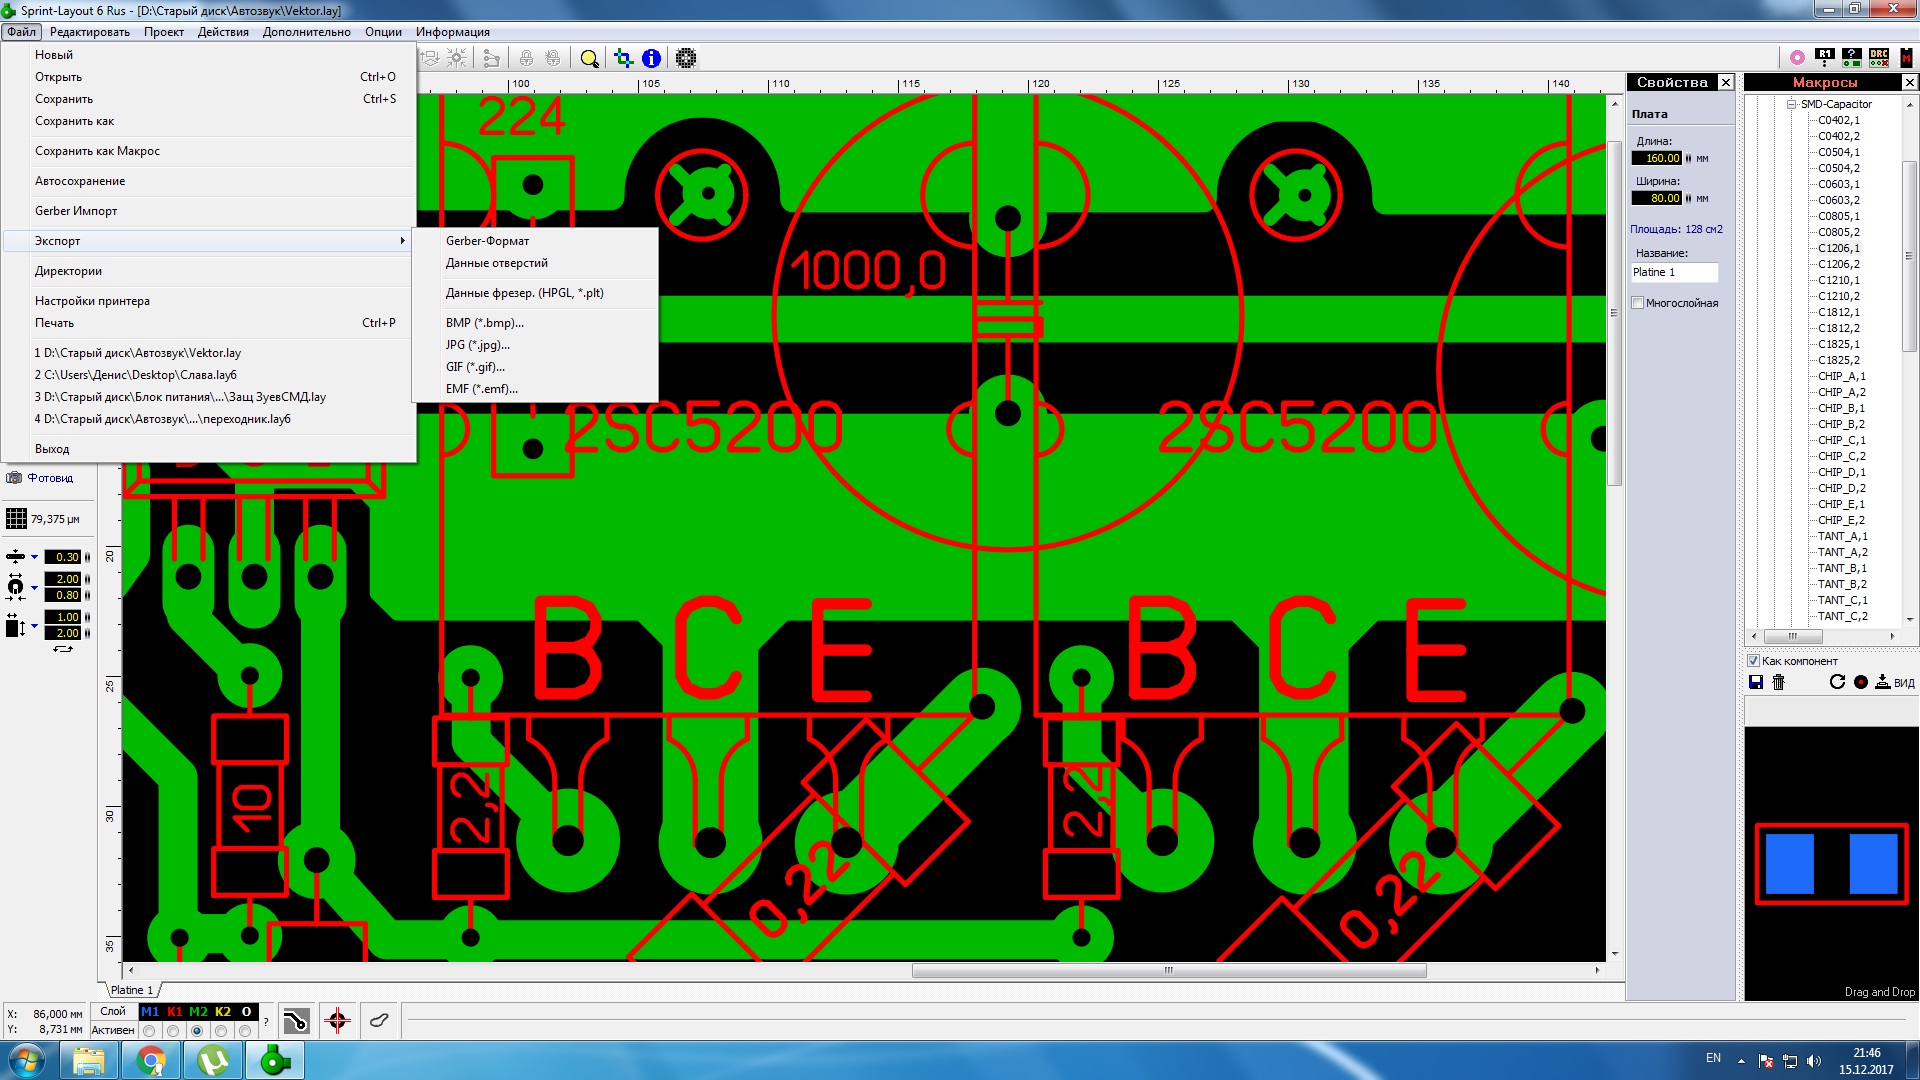Screen dimensions: 1920x1080
Task: Toggle visibility of M1 layer label
Action: (x=150, y=1012)
